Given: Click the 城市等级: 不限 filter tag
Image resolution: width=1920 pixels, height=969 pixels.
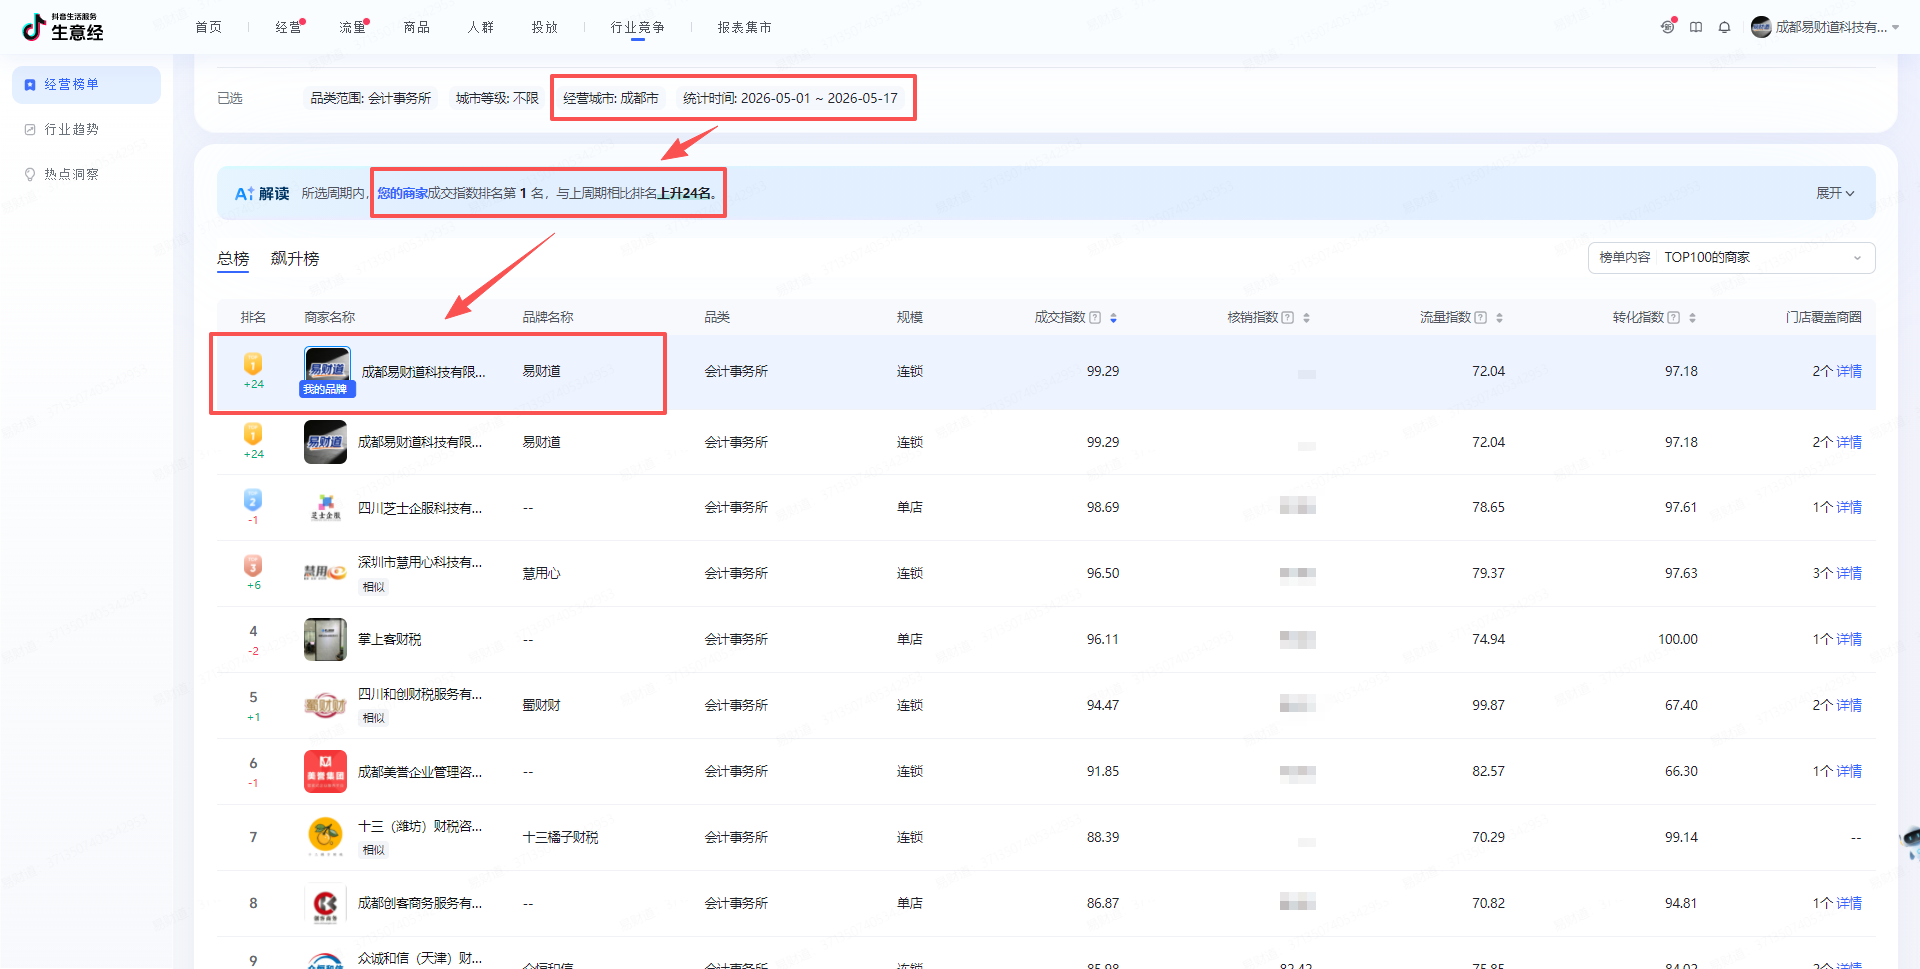Looking at the screenshot, I should (497, 98).
